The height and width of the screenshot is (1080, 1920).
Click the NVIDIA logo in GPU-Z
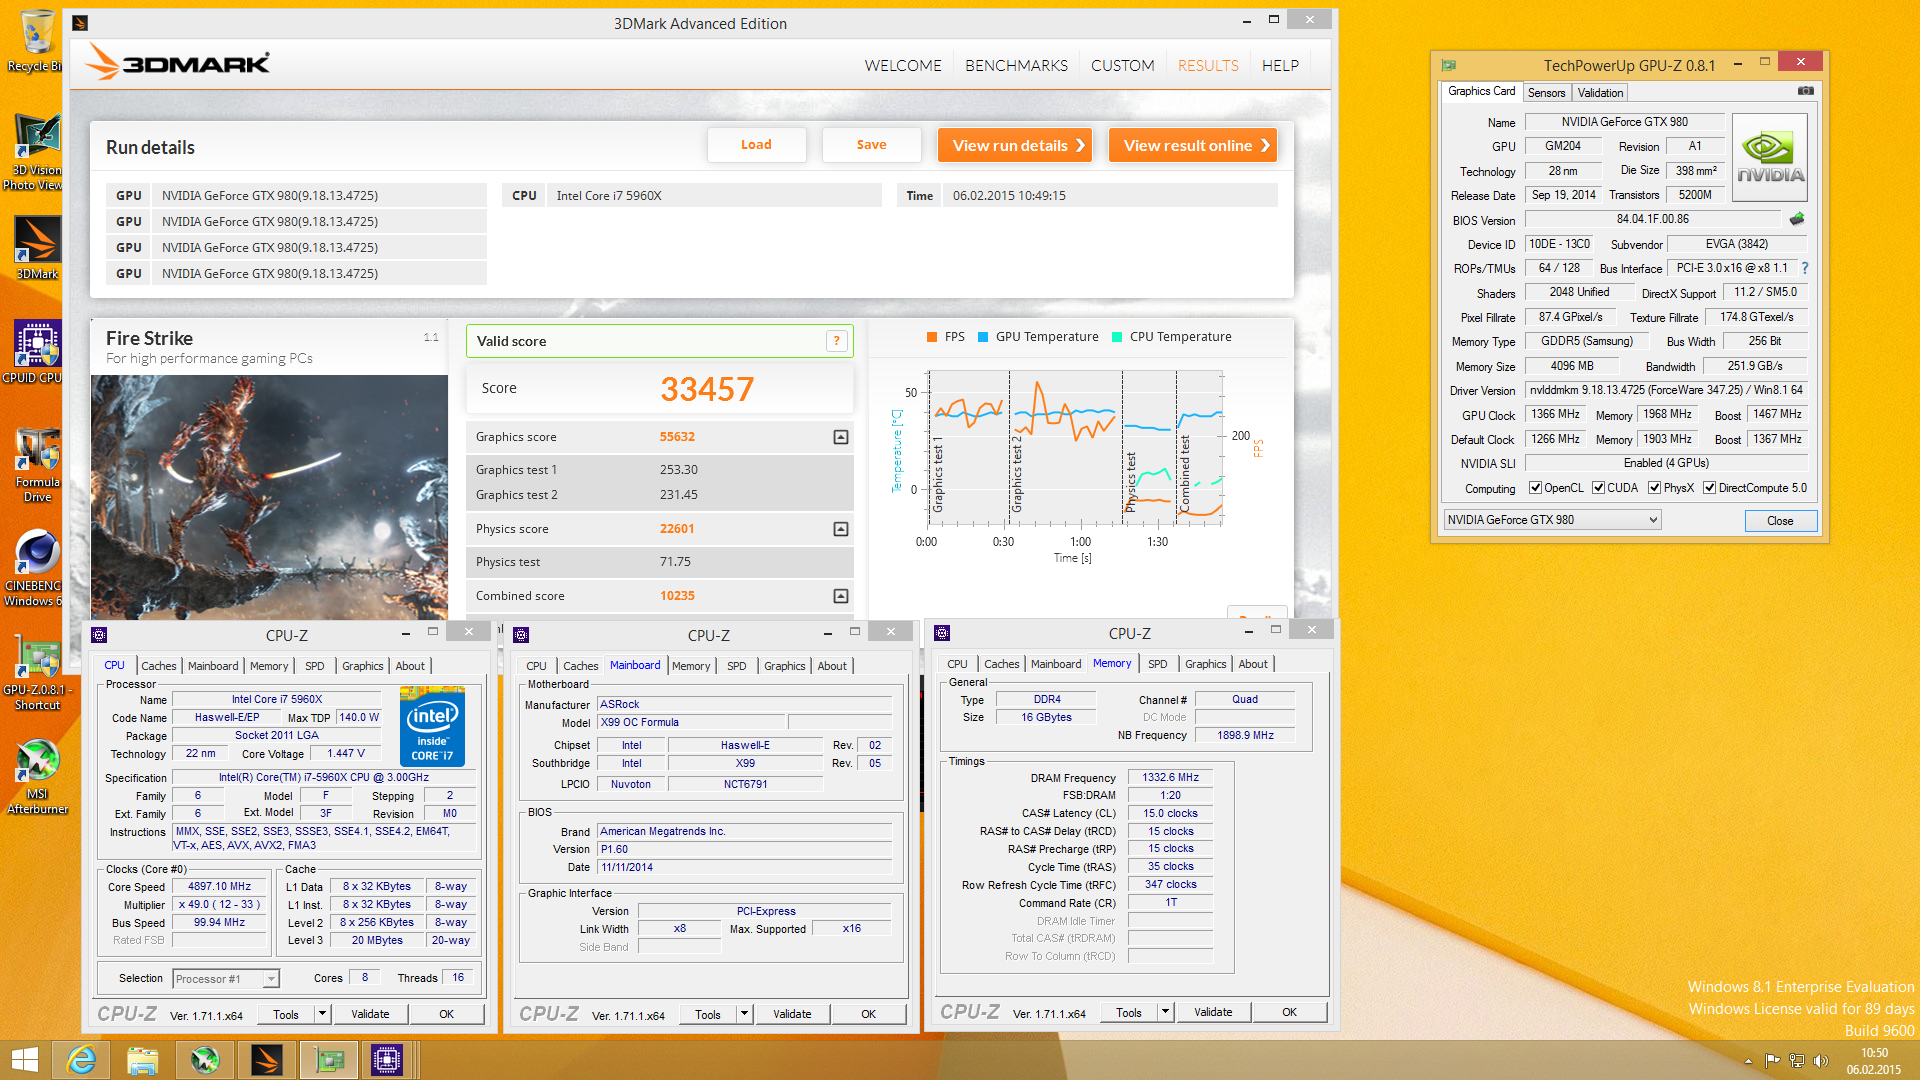1769,157
